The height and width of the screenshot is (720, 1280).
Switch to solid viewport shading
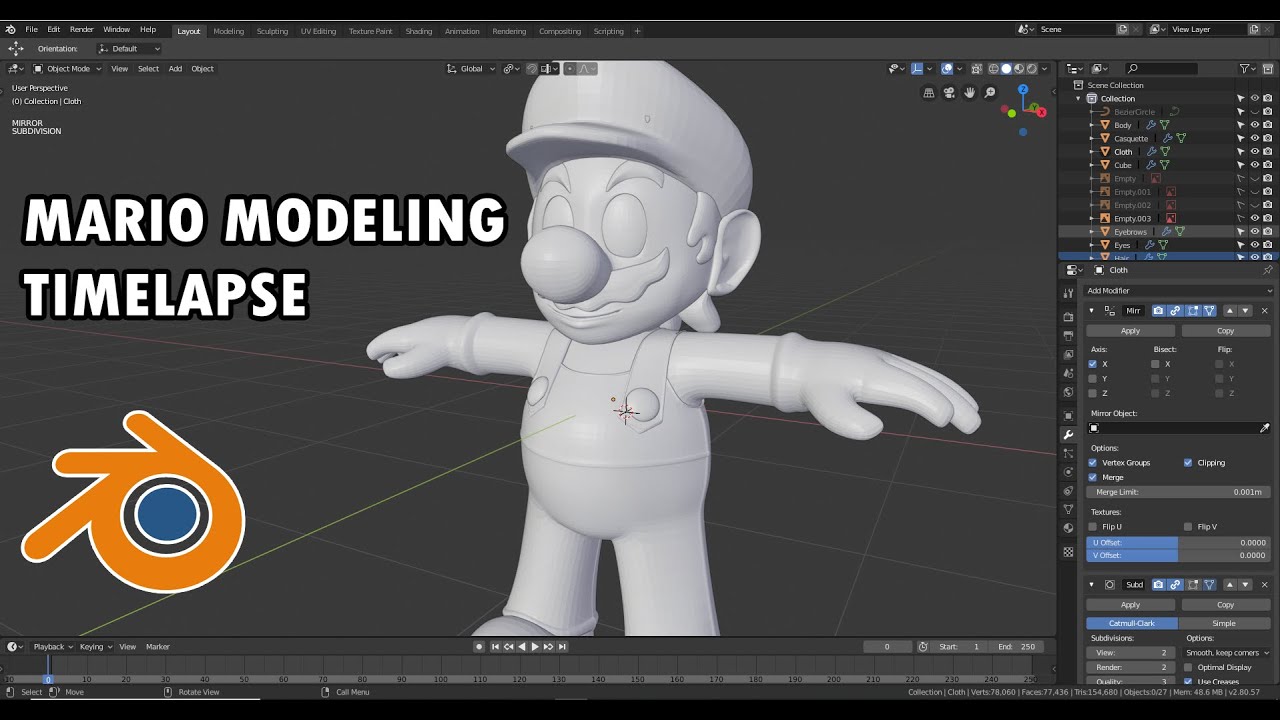1006,69
